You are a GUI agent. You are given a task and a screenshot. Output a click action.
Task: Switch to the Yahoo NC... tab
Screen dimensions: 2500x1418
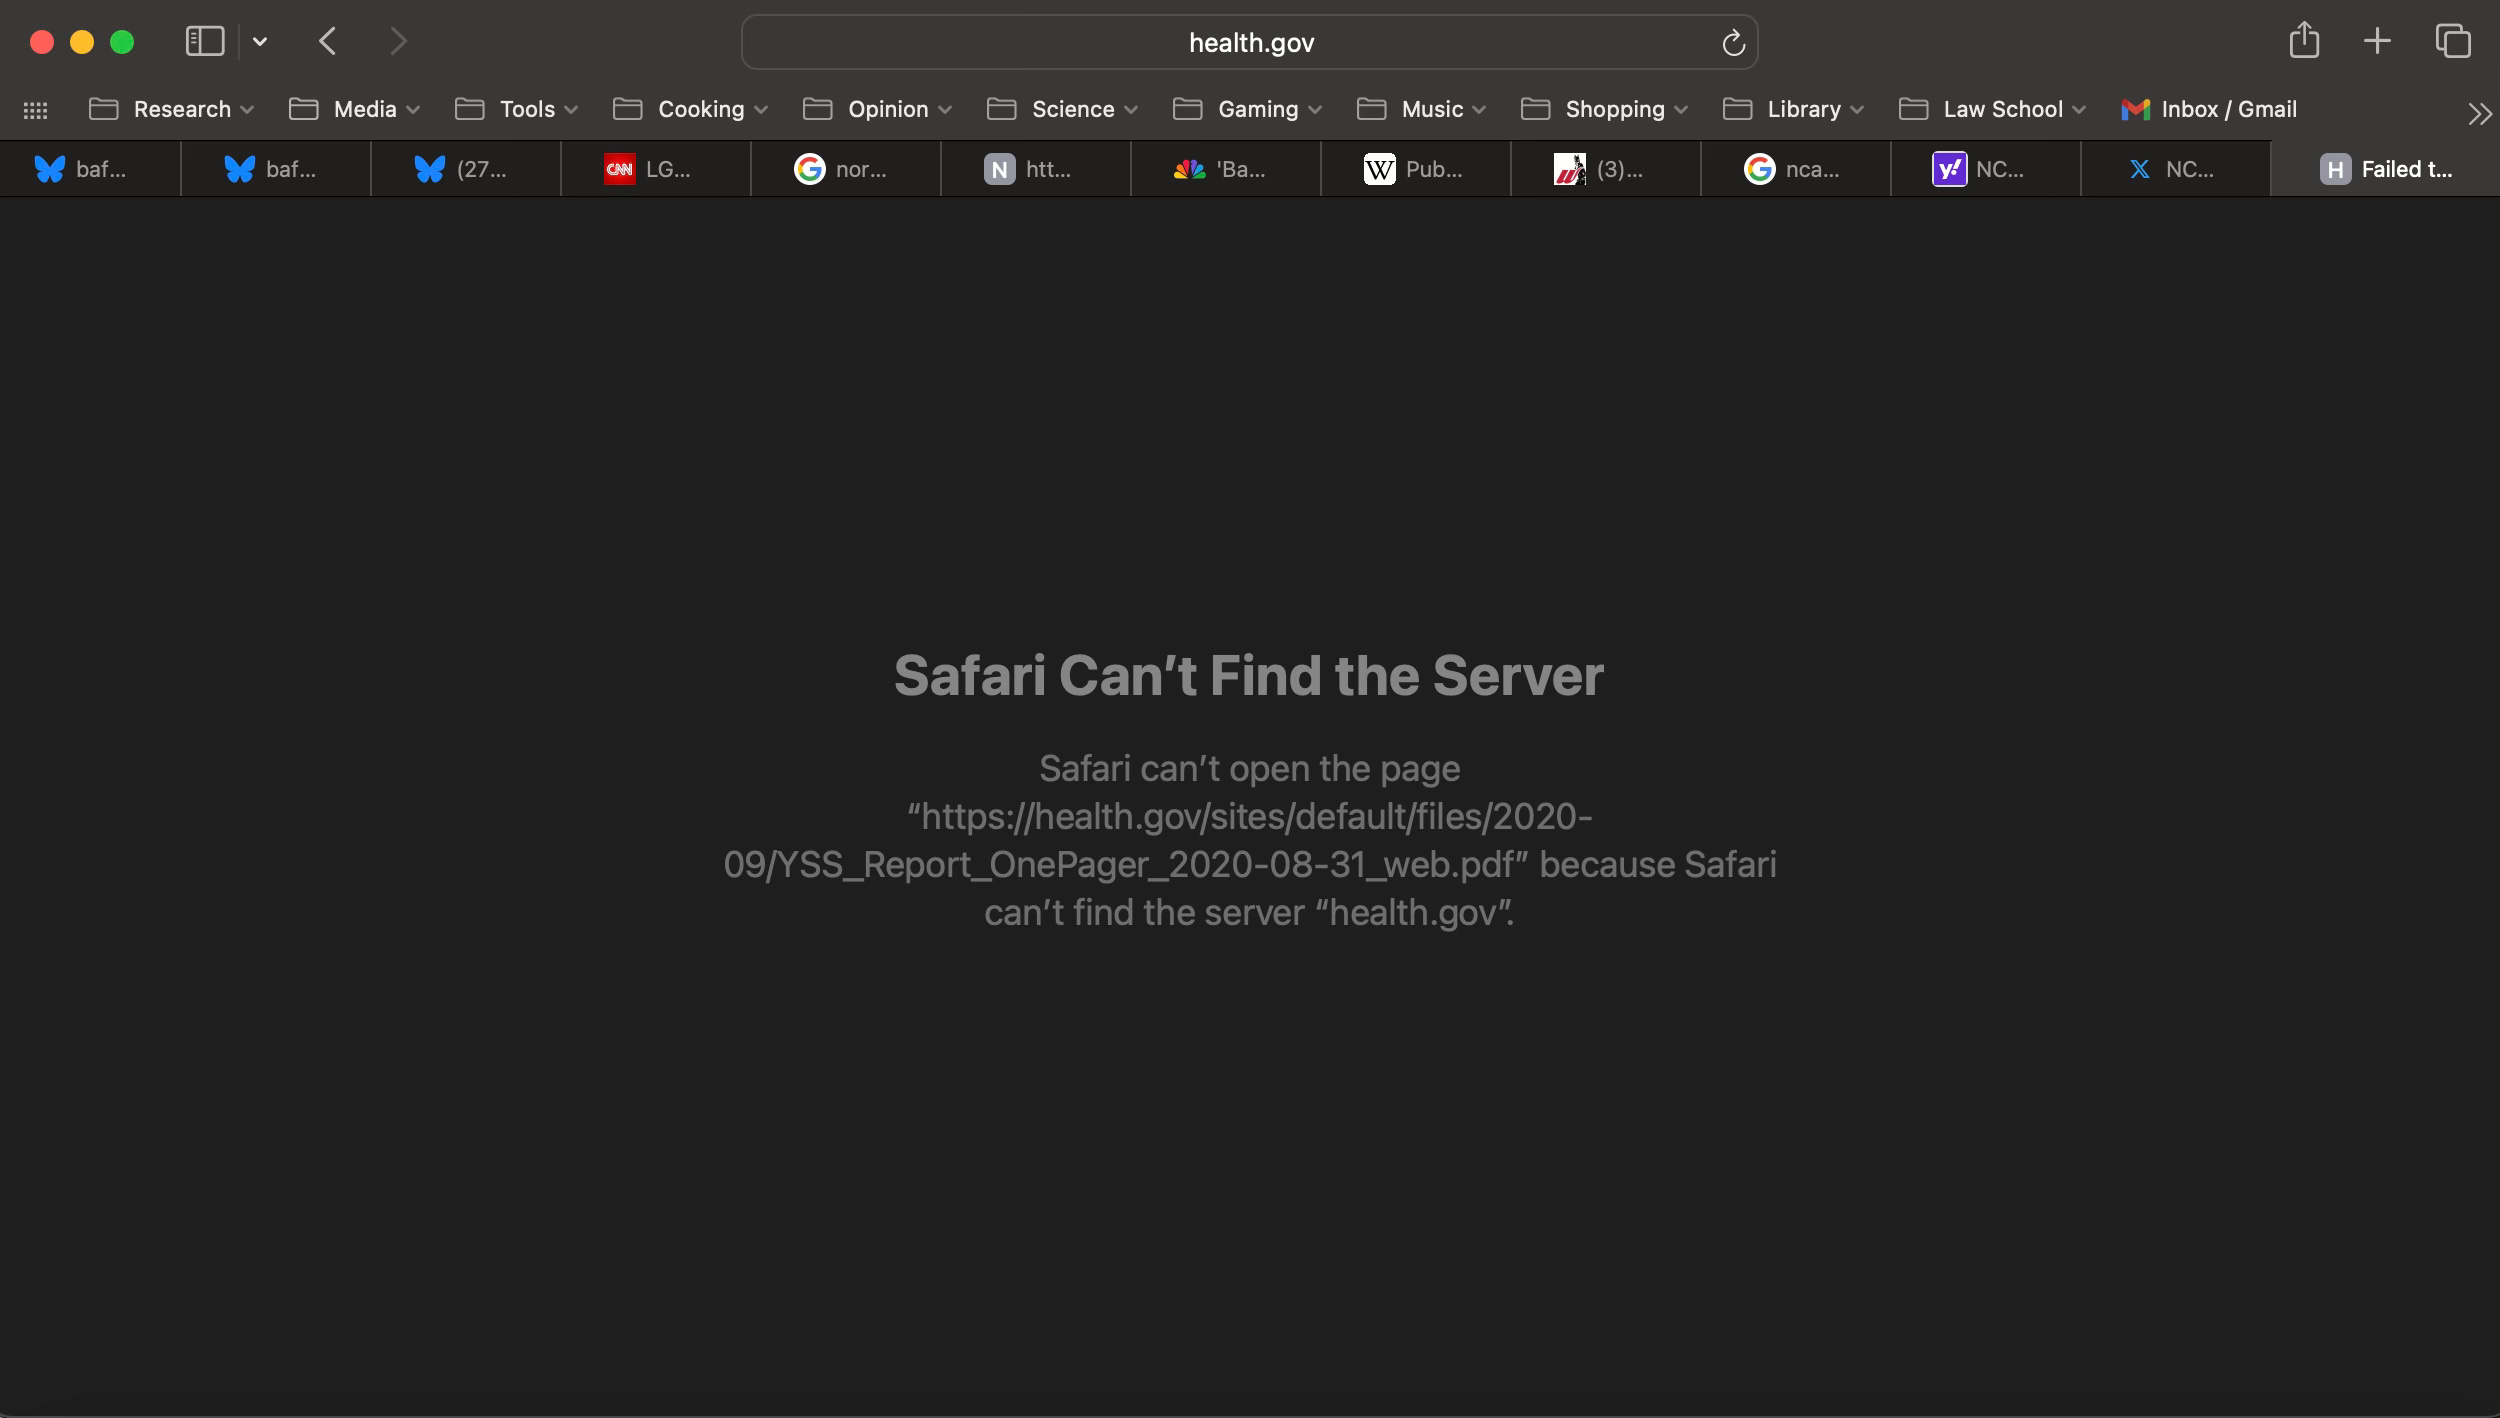(x=1985, y=169)
